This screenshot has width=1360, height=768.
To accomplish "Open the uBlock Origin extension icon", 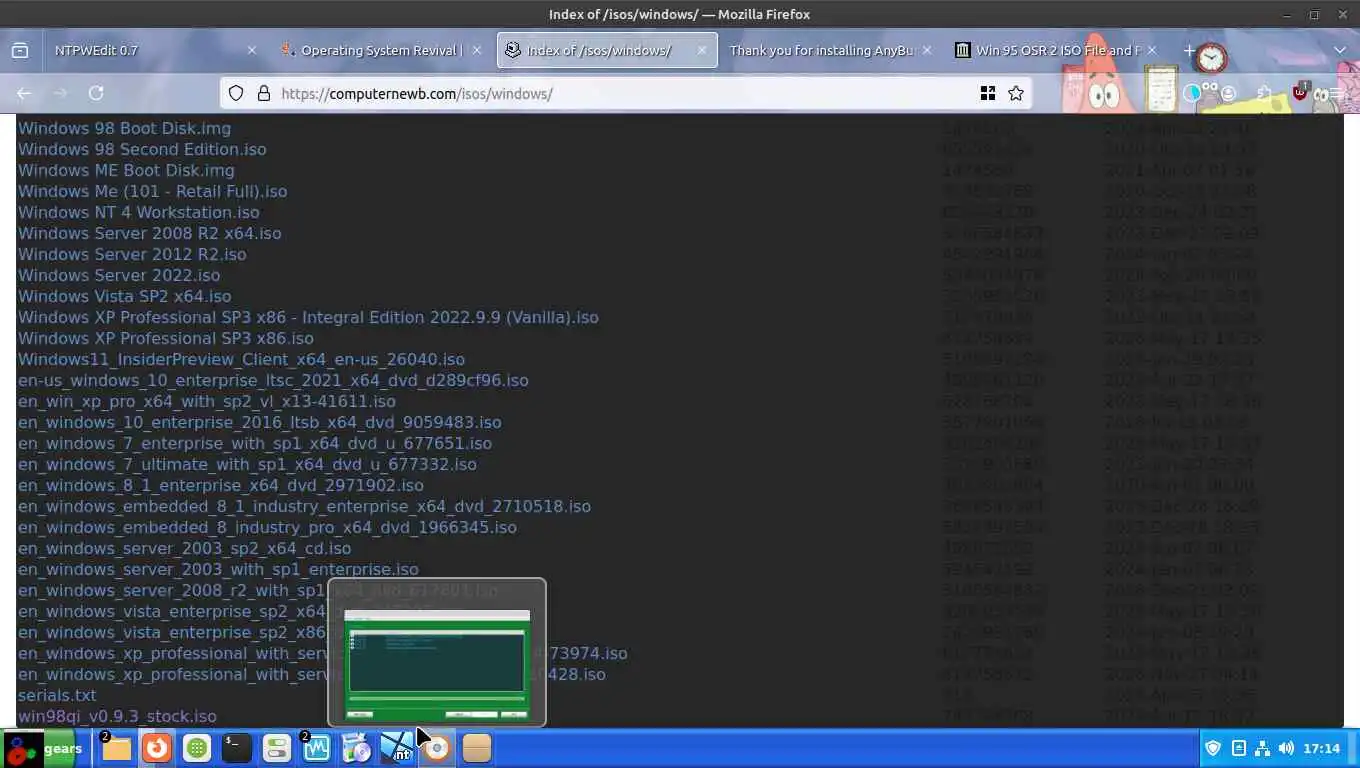I will point(1300,92).
